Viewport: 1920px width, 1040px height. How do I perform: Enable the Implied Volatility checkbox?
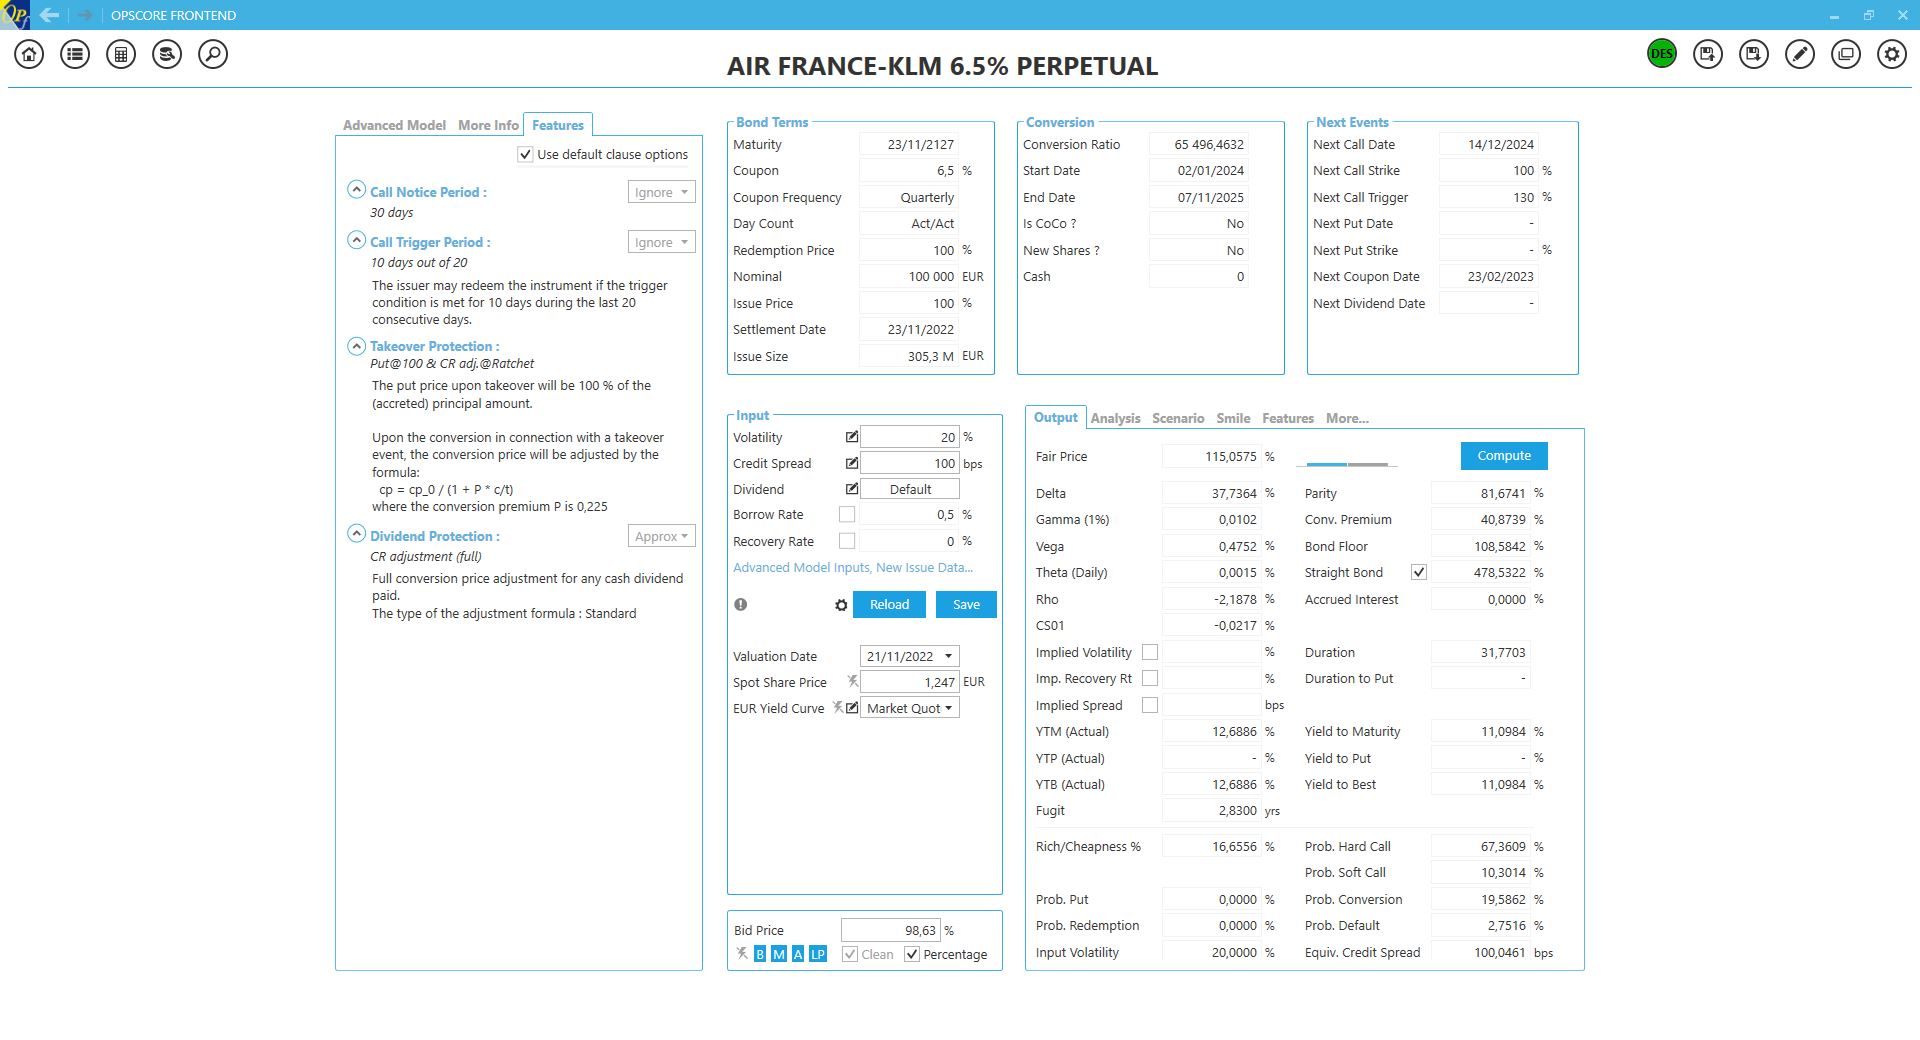coord(1150,652)
